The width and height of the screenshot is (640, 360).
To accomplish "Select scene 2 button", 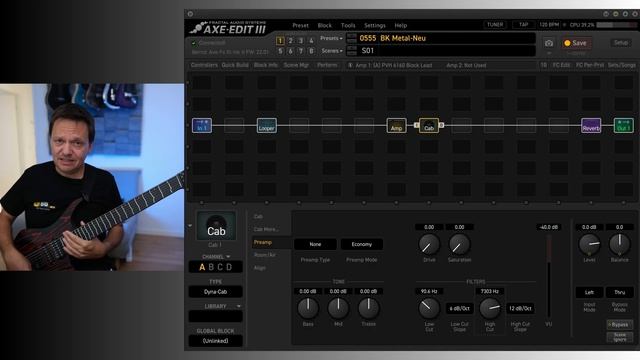I will pos(291,41).
